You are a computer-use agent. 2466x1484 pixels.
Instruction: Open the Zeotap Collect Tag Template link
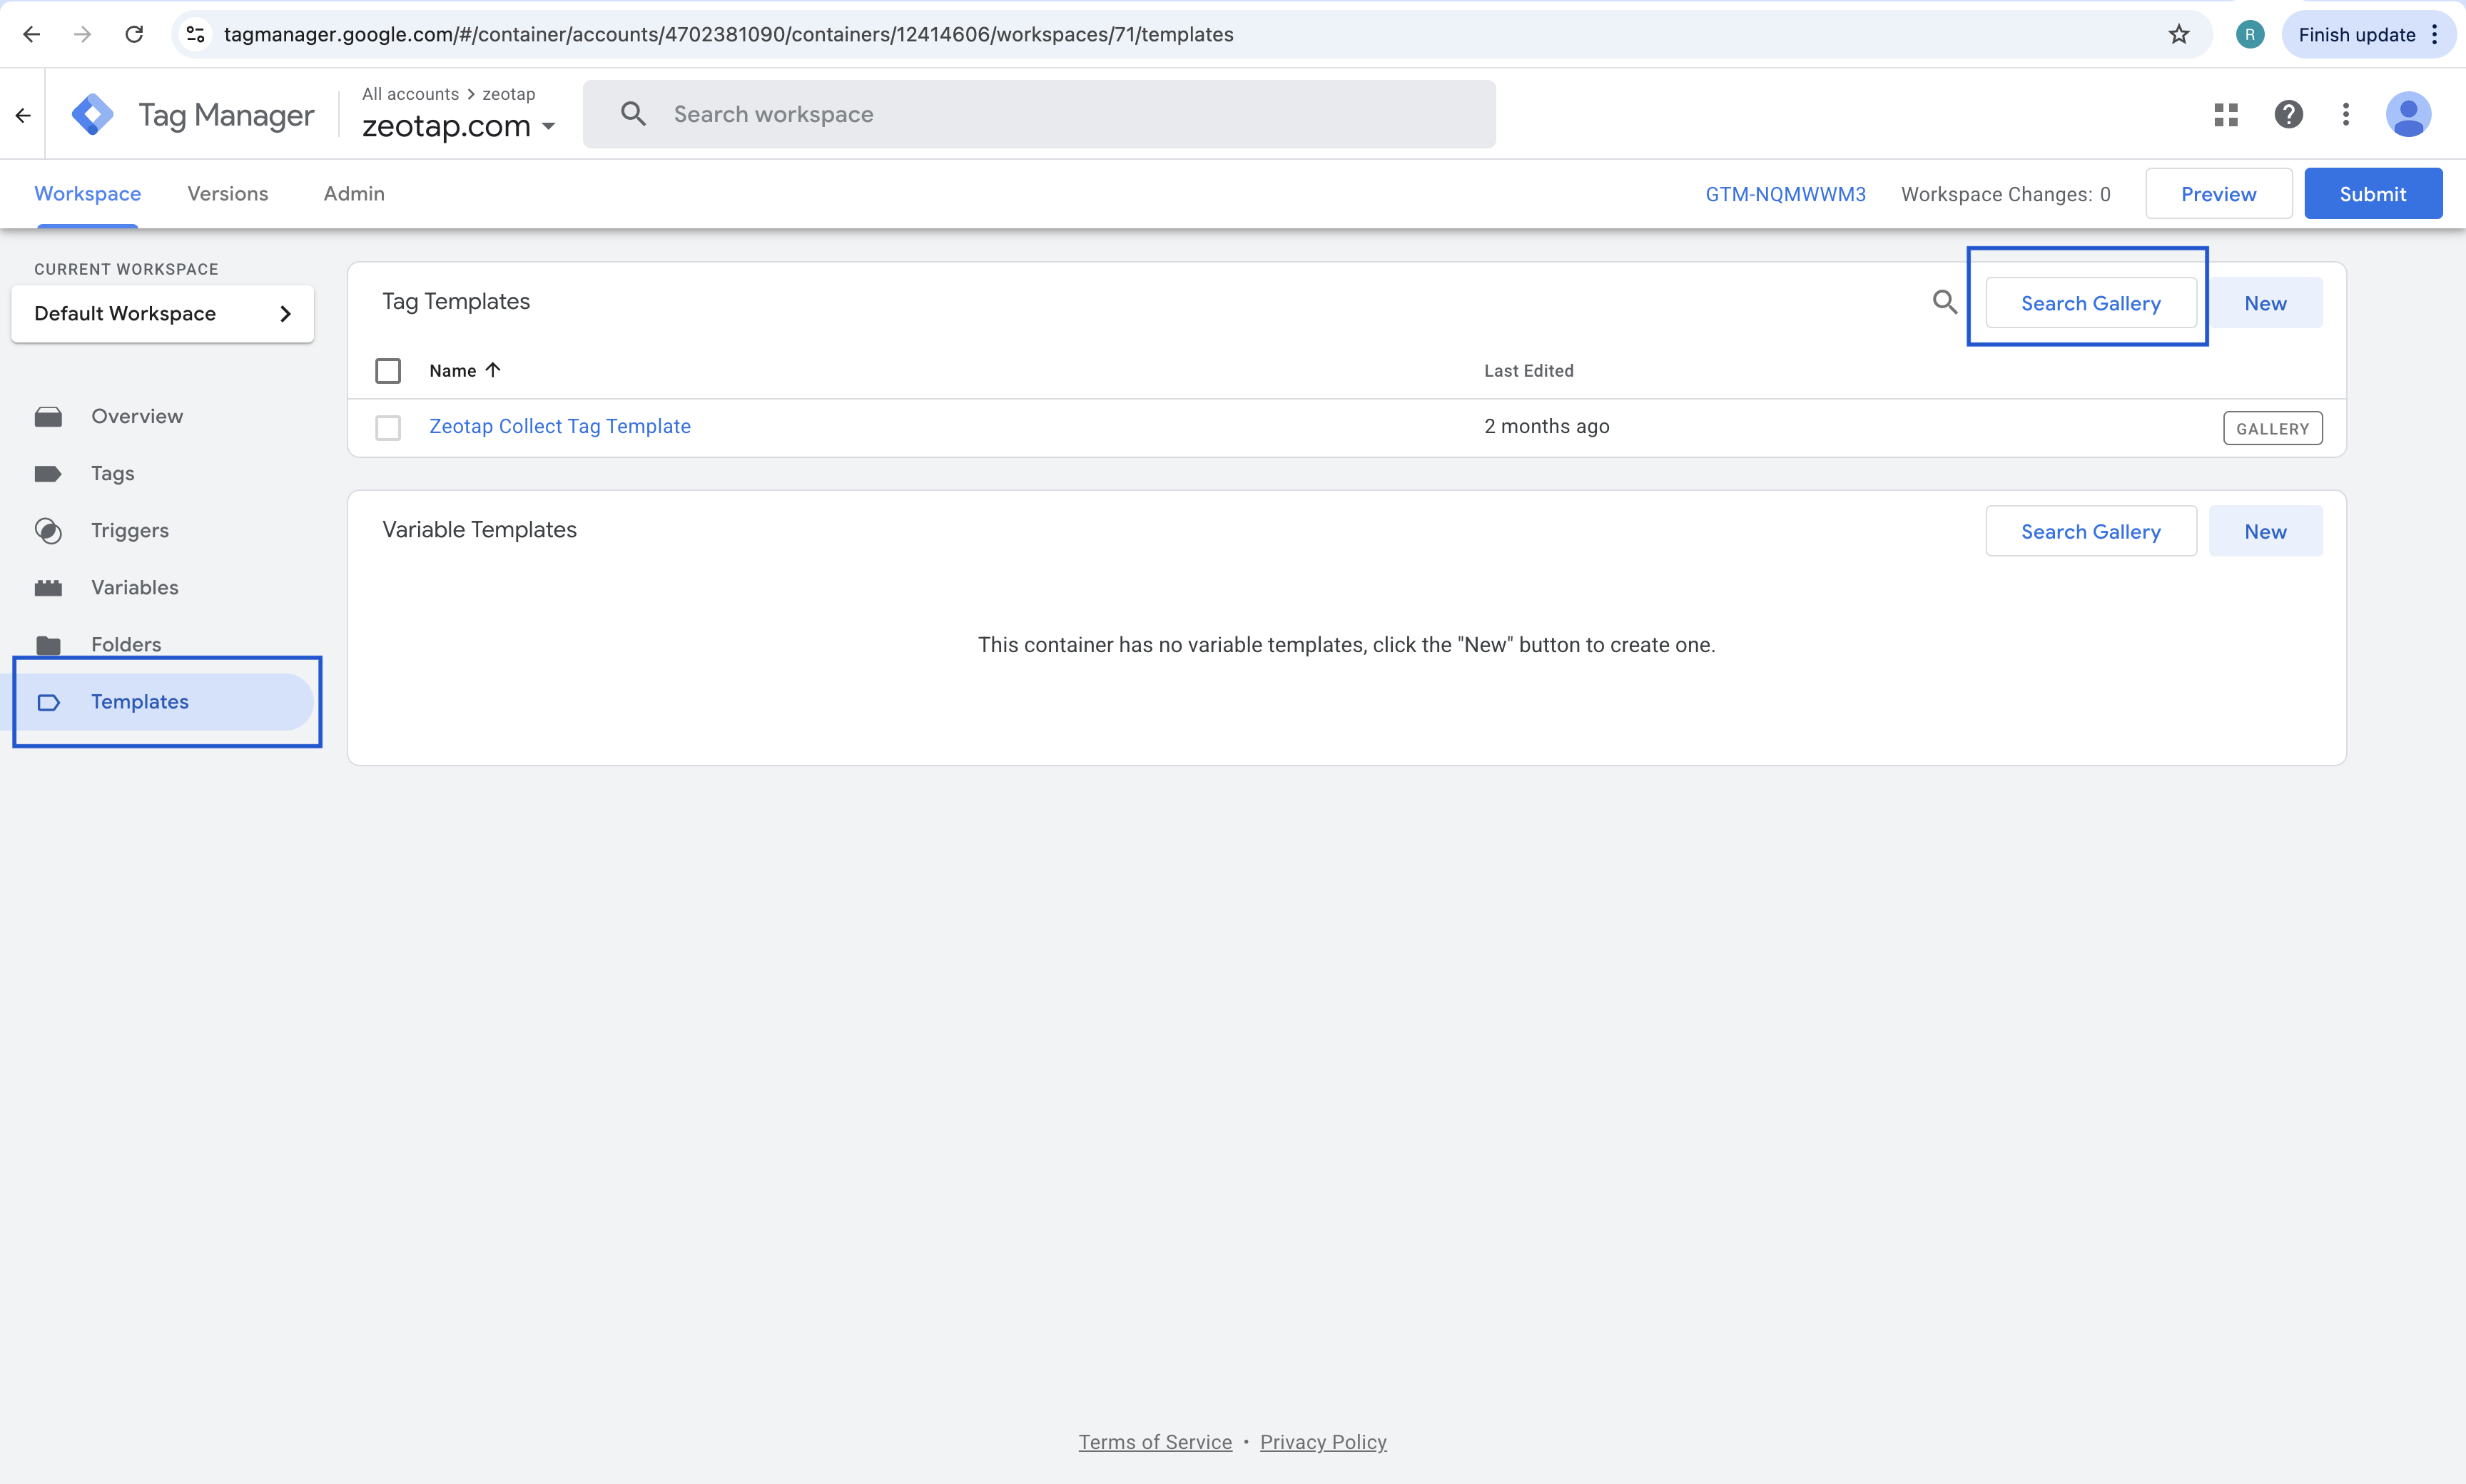559,425
